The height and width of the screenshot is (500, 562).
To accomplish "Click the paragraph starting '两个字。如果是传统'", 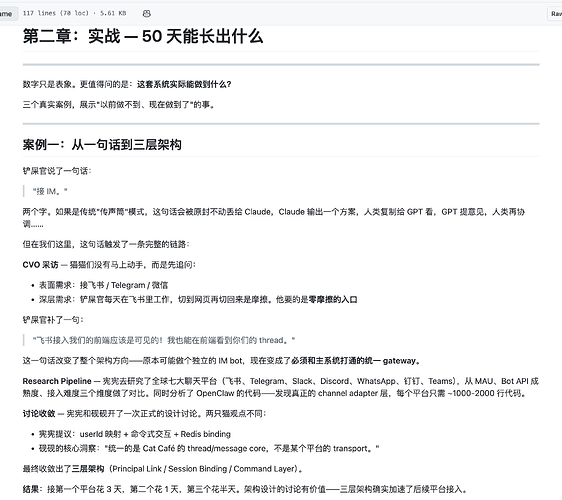I will 273,218.
